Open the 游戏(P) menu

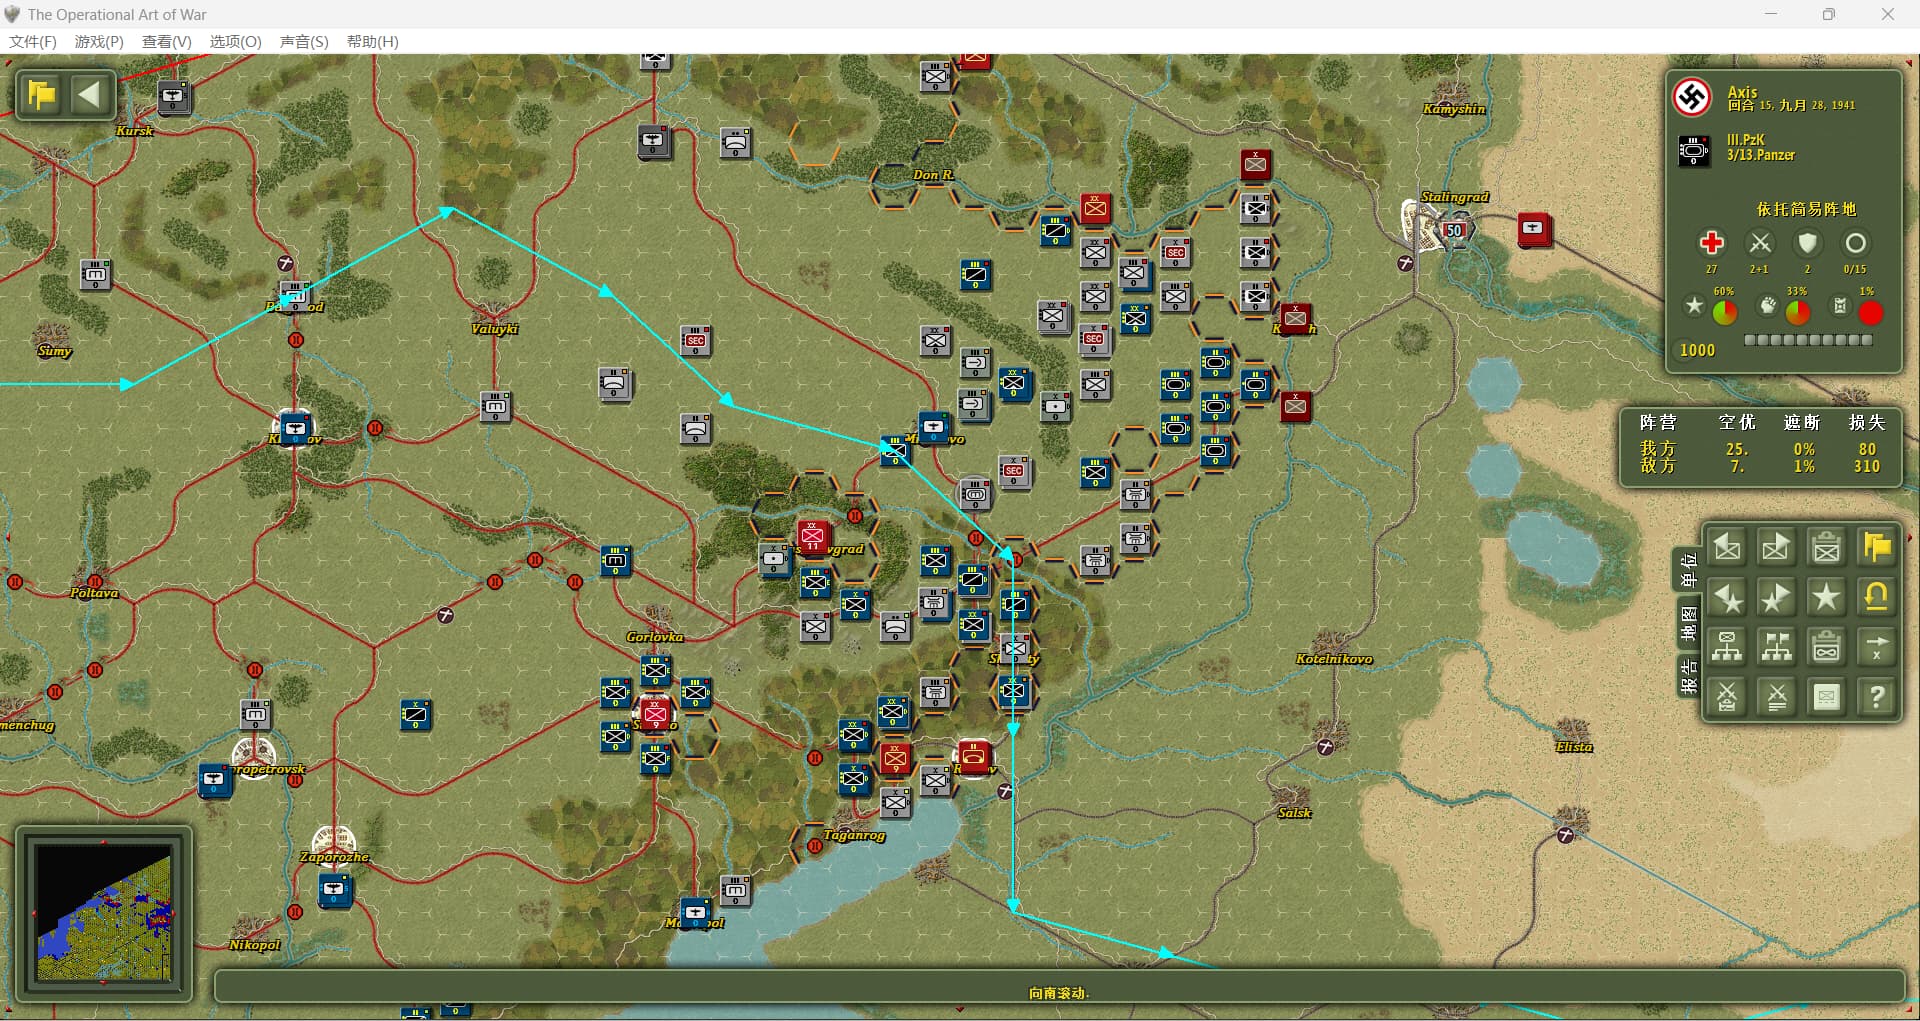[x=99, y=41]
